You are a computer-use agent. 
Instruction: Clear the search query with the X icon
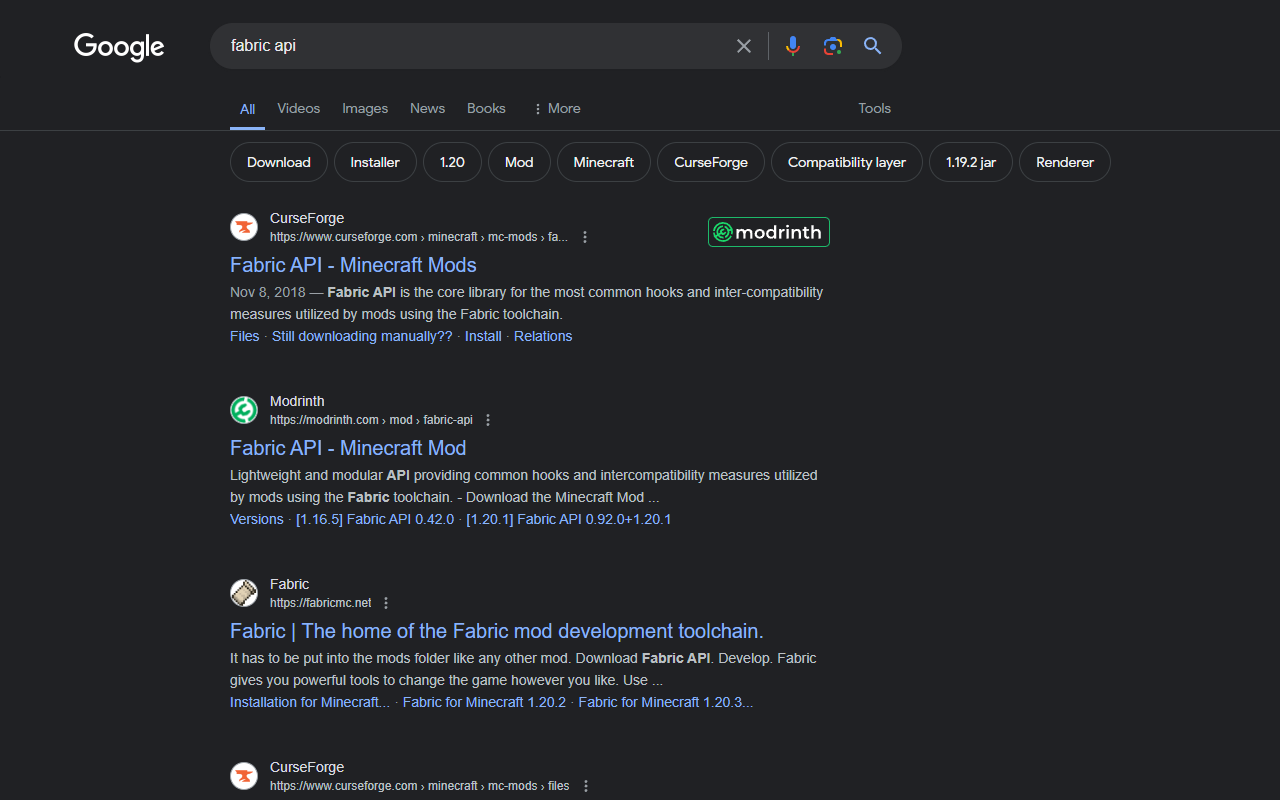pos(744,46)
